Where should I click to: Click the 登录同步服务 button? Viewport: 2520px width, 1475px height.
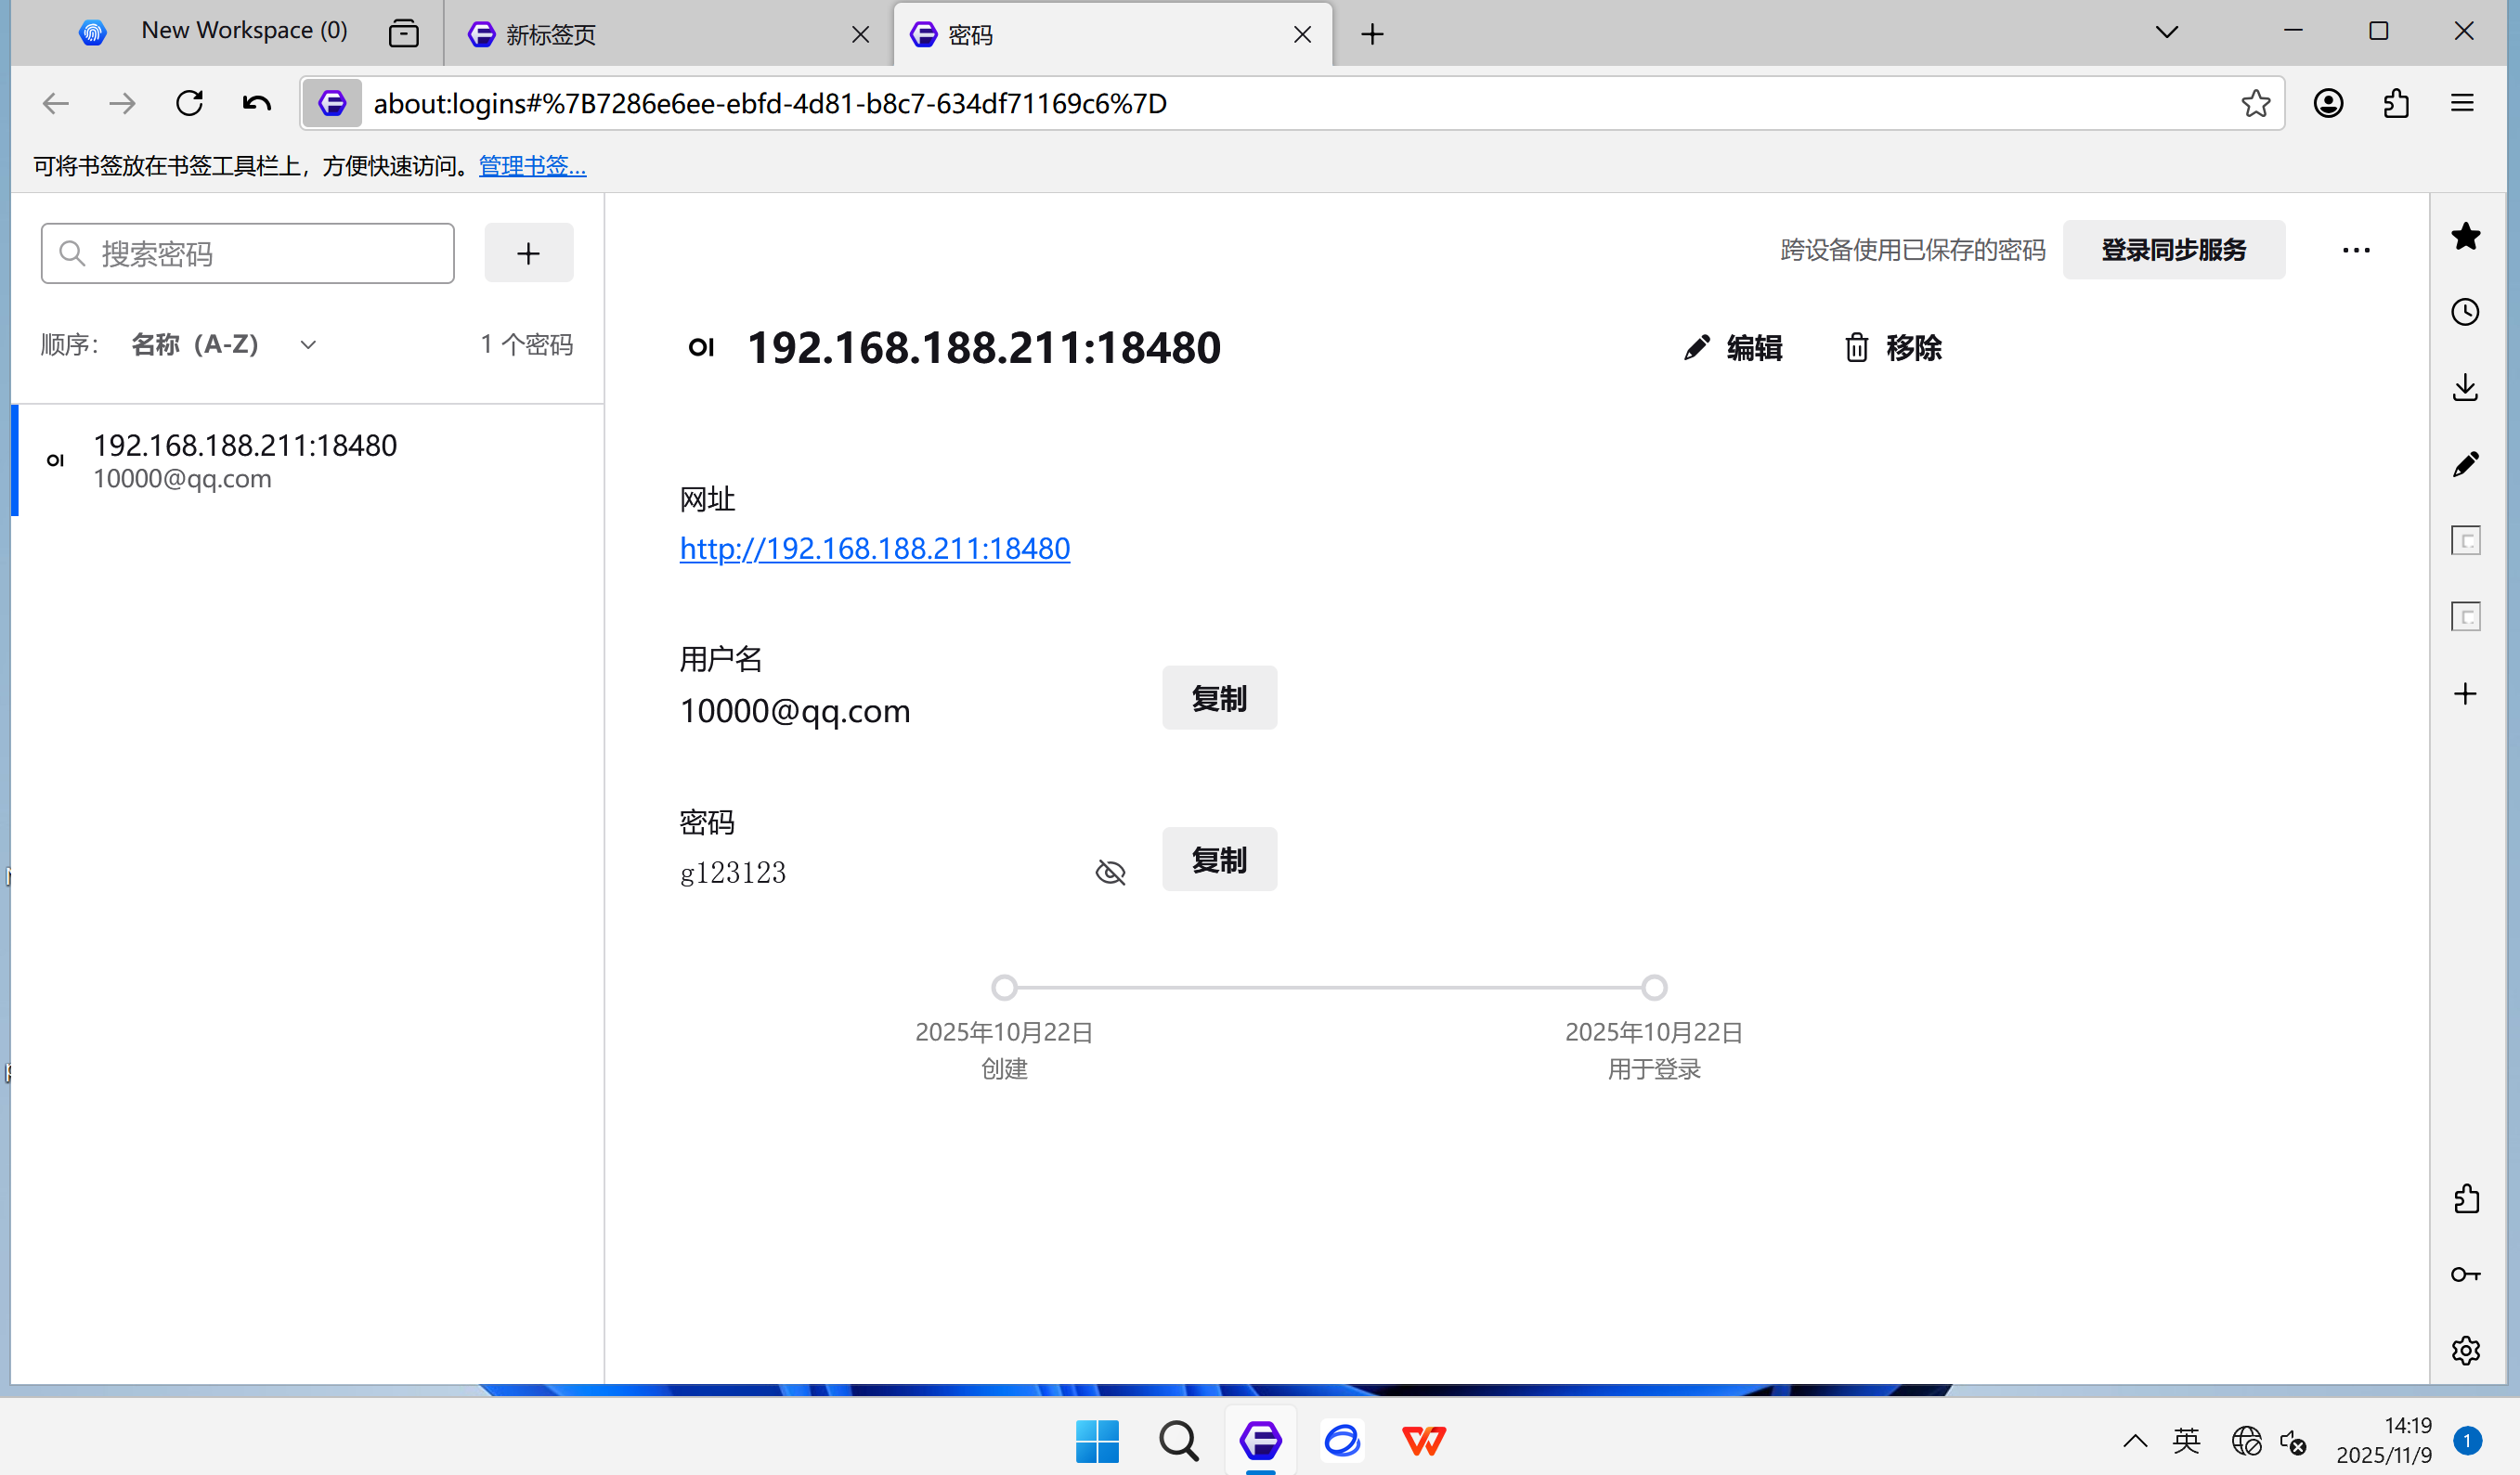[x=2173, y=250]
